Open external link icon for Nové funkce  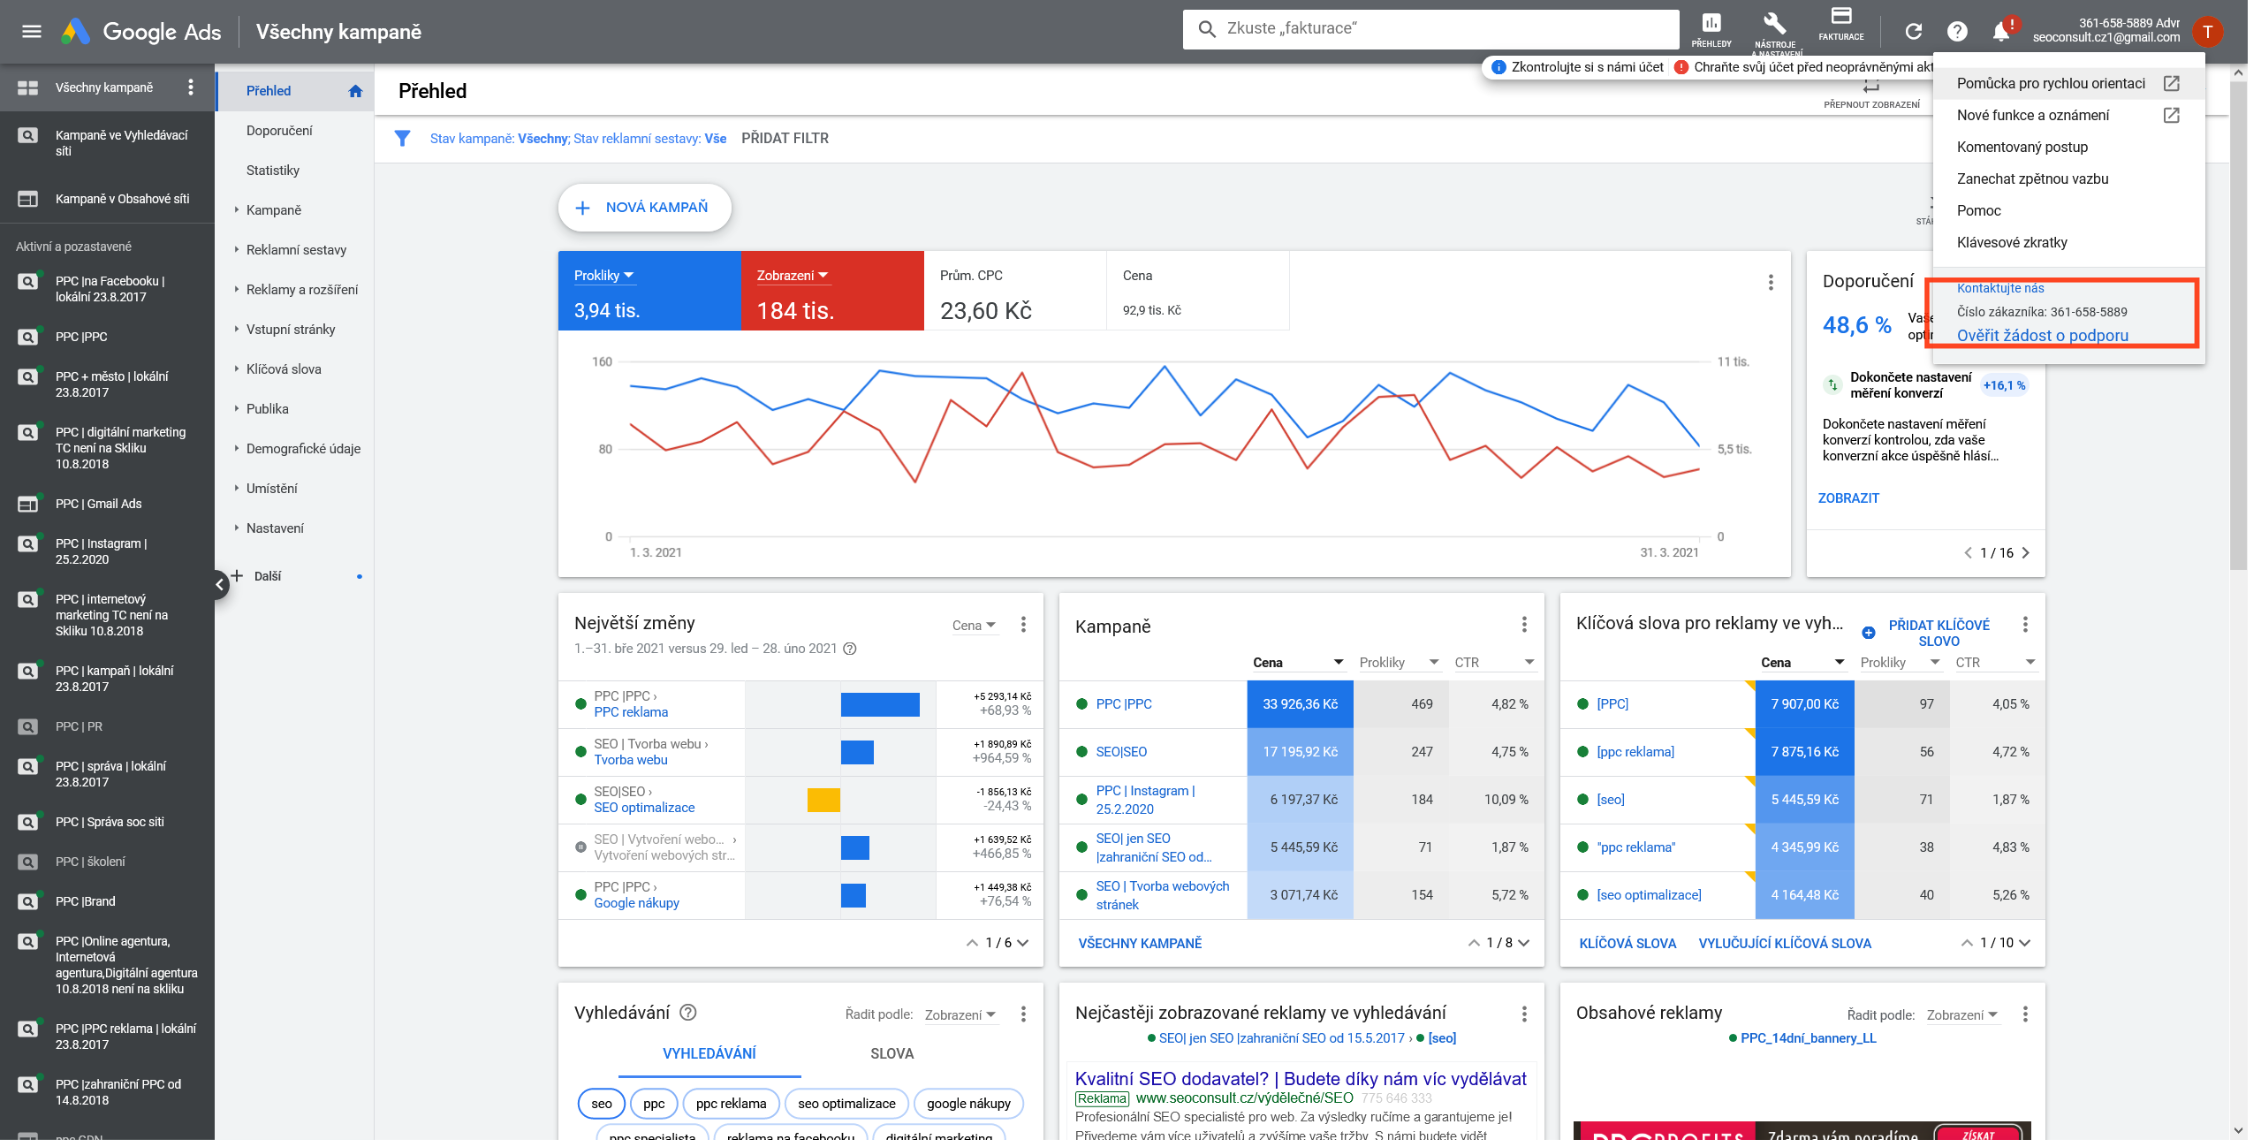point(2183,116)
